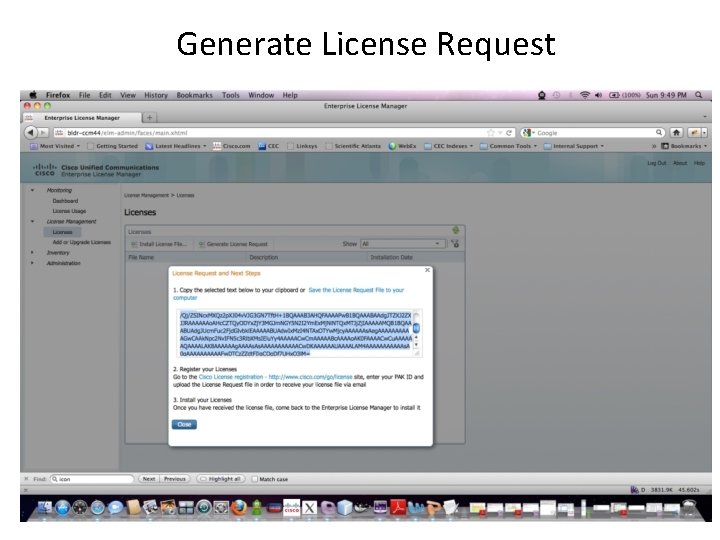Click the Wi-Fi status icon
The width and height of the screenshot is (720, 540).
point(585,95)
